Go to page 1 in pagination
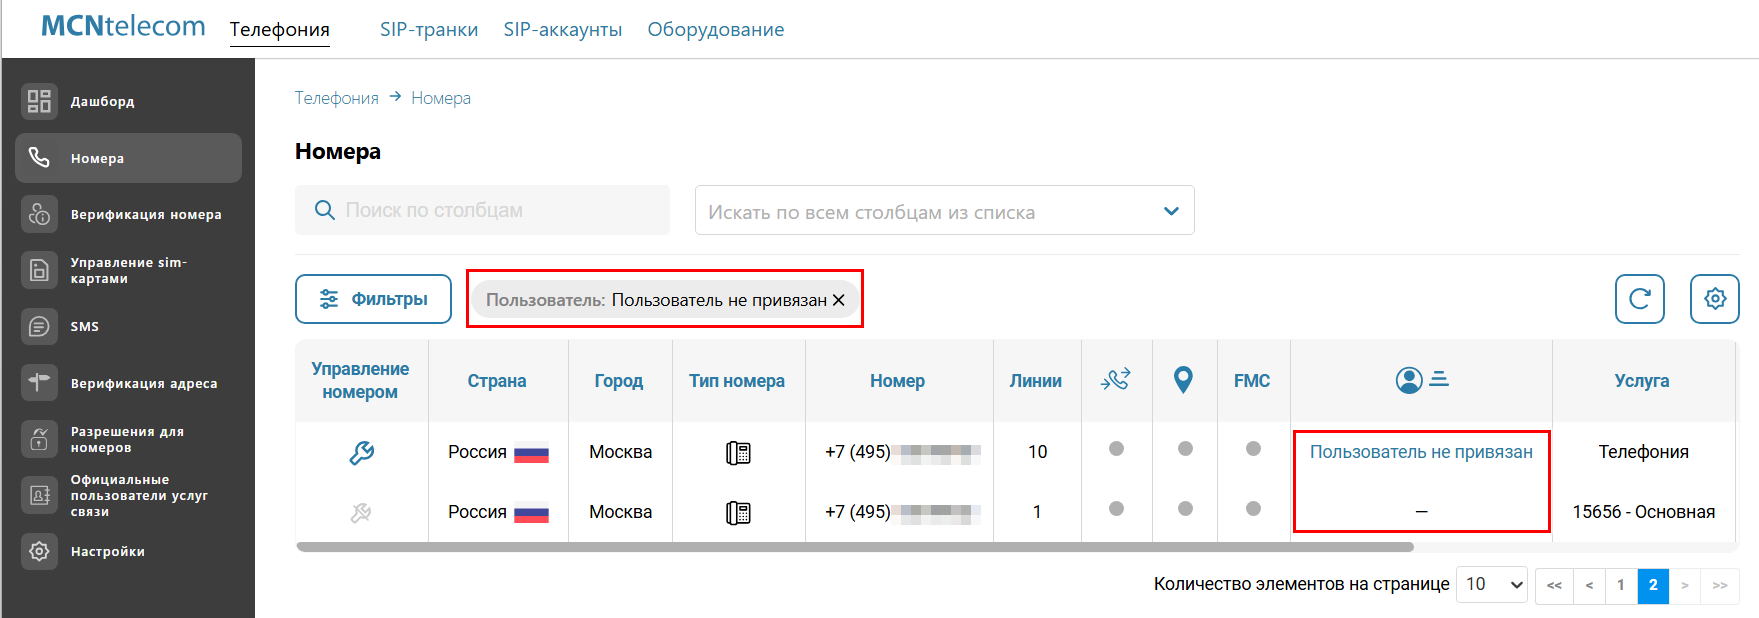The width and height of the screenshot is (1759, 618). pyautogui.click(x=1621, y=585)
